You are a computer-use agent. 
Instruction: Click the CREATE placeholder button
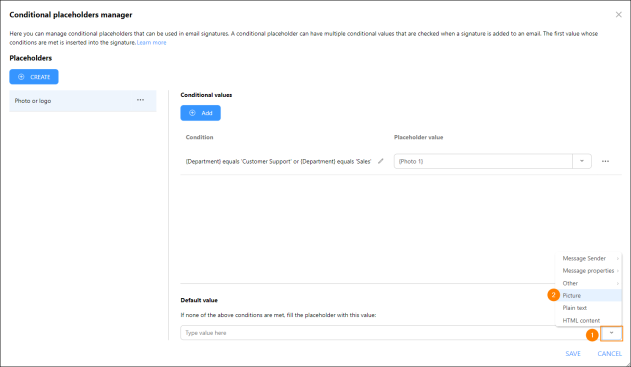pyautogui.click(x=34, y=77)
